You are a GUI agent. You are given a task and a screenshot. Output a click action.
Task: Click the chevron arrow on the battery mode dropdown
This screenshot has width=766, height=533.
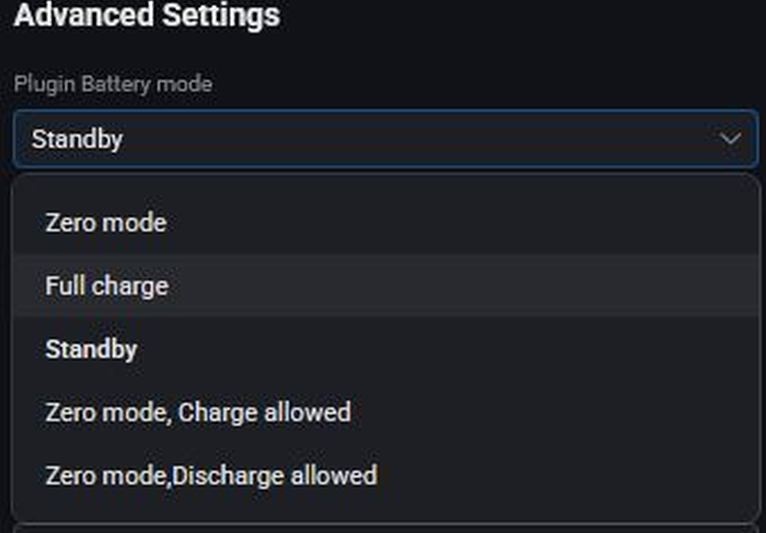(x=730, y=139)
